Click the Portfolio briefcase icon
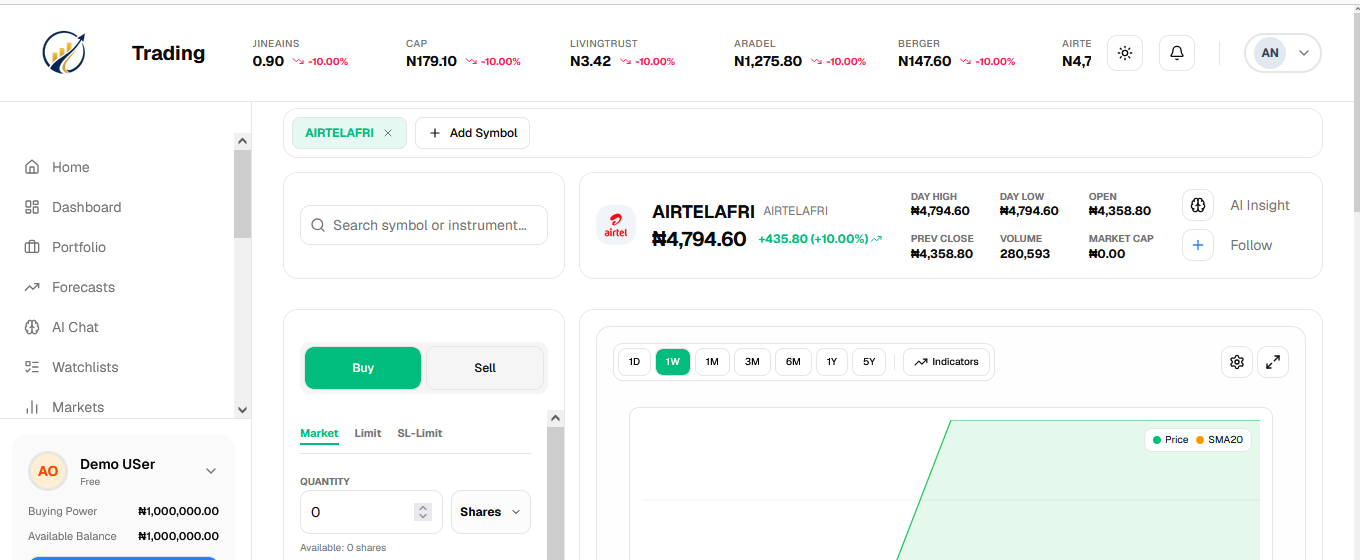Screen dimensions: 1360x560 tap(32, 247)
